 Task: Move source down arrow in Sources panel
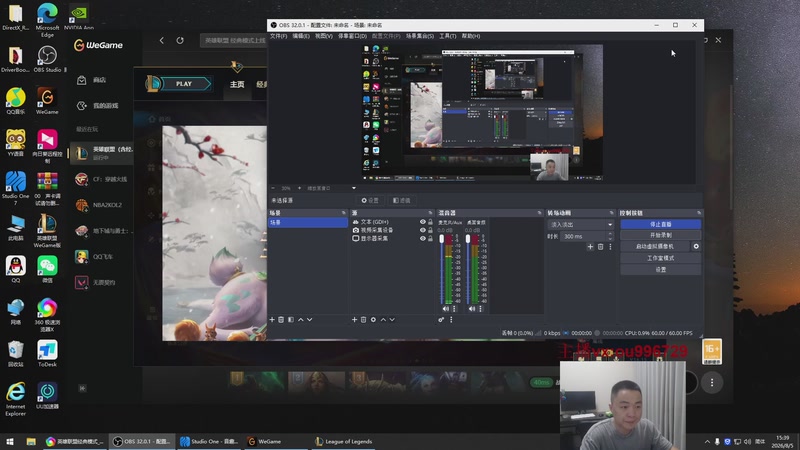tap(392, 320)
